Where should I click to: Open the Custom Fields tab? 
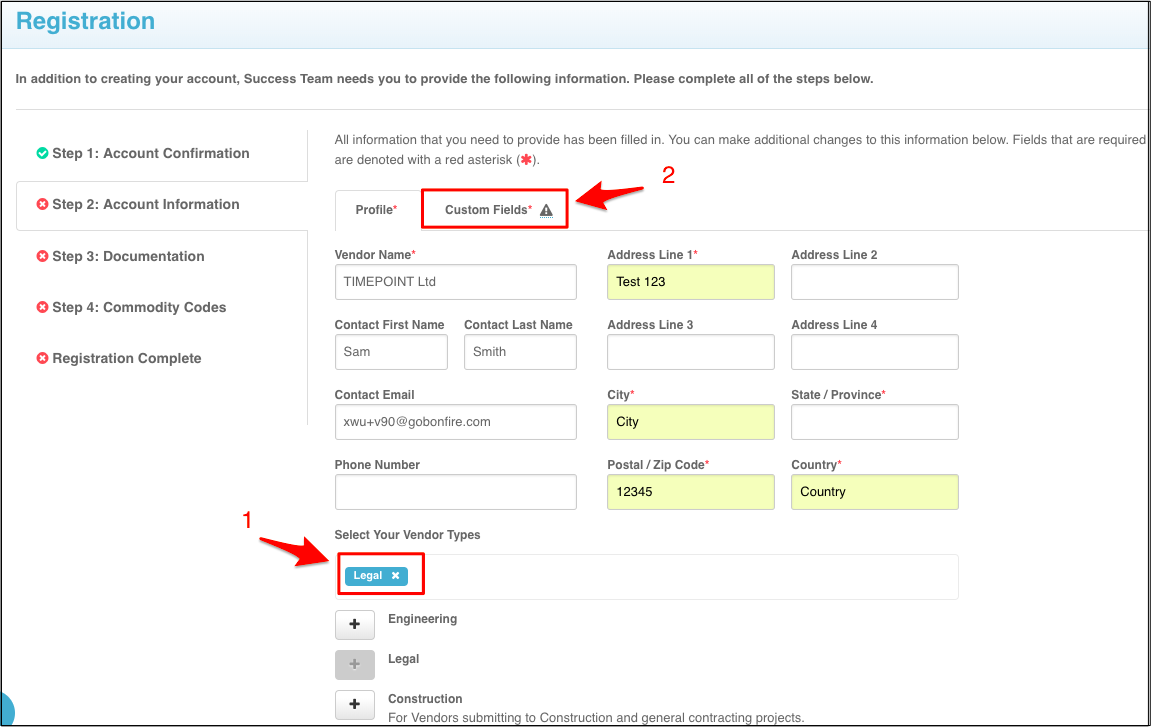coord(488,210)
